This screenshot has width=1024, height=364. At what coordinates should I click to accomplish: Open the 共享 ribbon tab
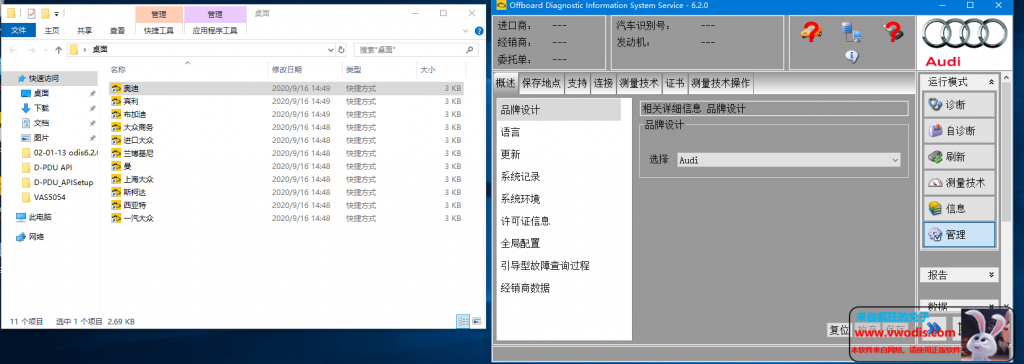point(85,30)
